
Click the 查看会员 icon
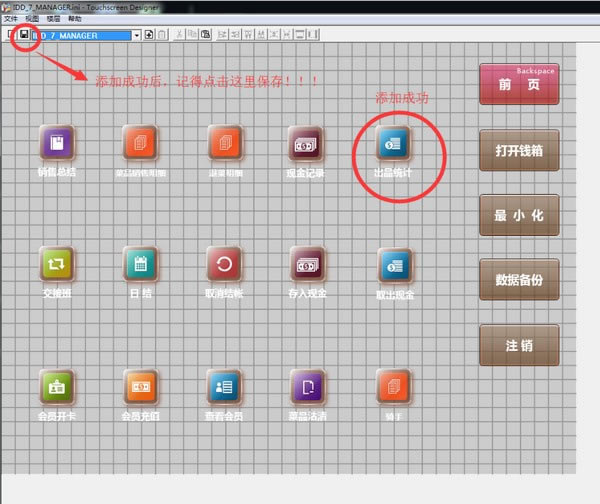[x=224, y=386]
